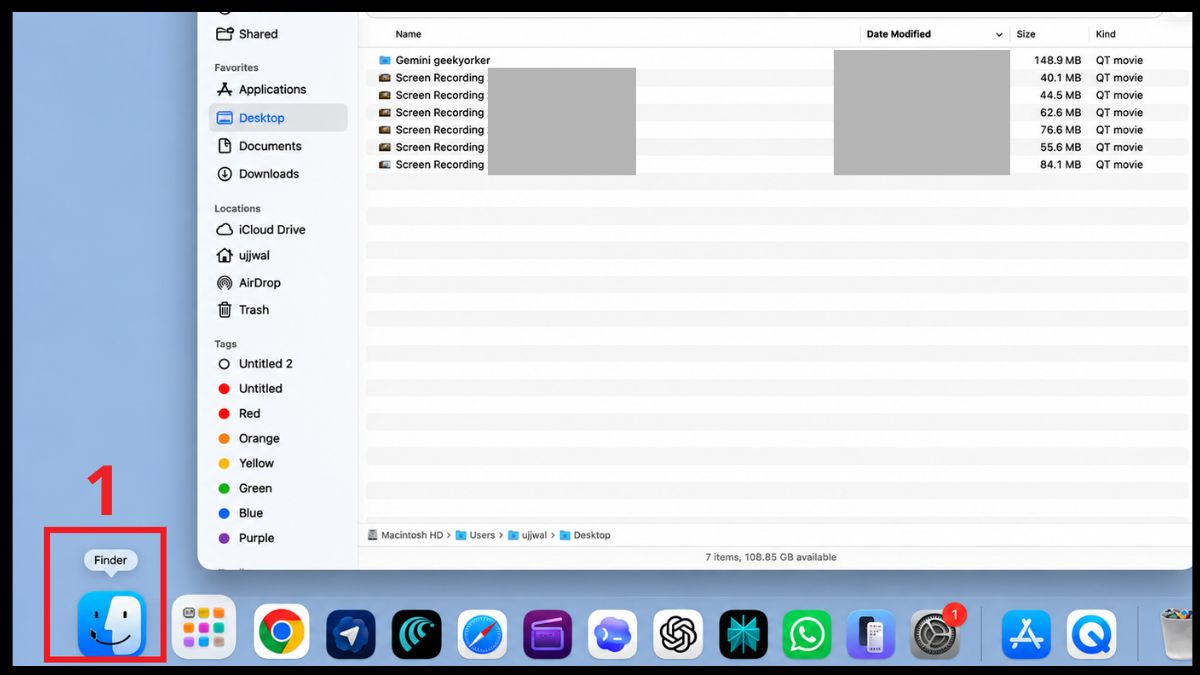Sort files by the Kind column
This screenshot has width=1200, height=675.
click(1105, 34)
